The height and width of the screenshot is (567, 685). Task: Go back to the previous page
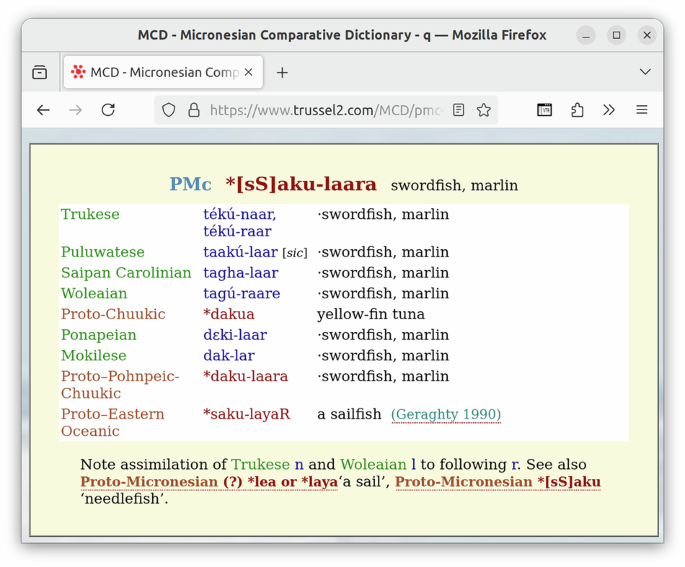[x=43, y=110]
